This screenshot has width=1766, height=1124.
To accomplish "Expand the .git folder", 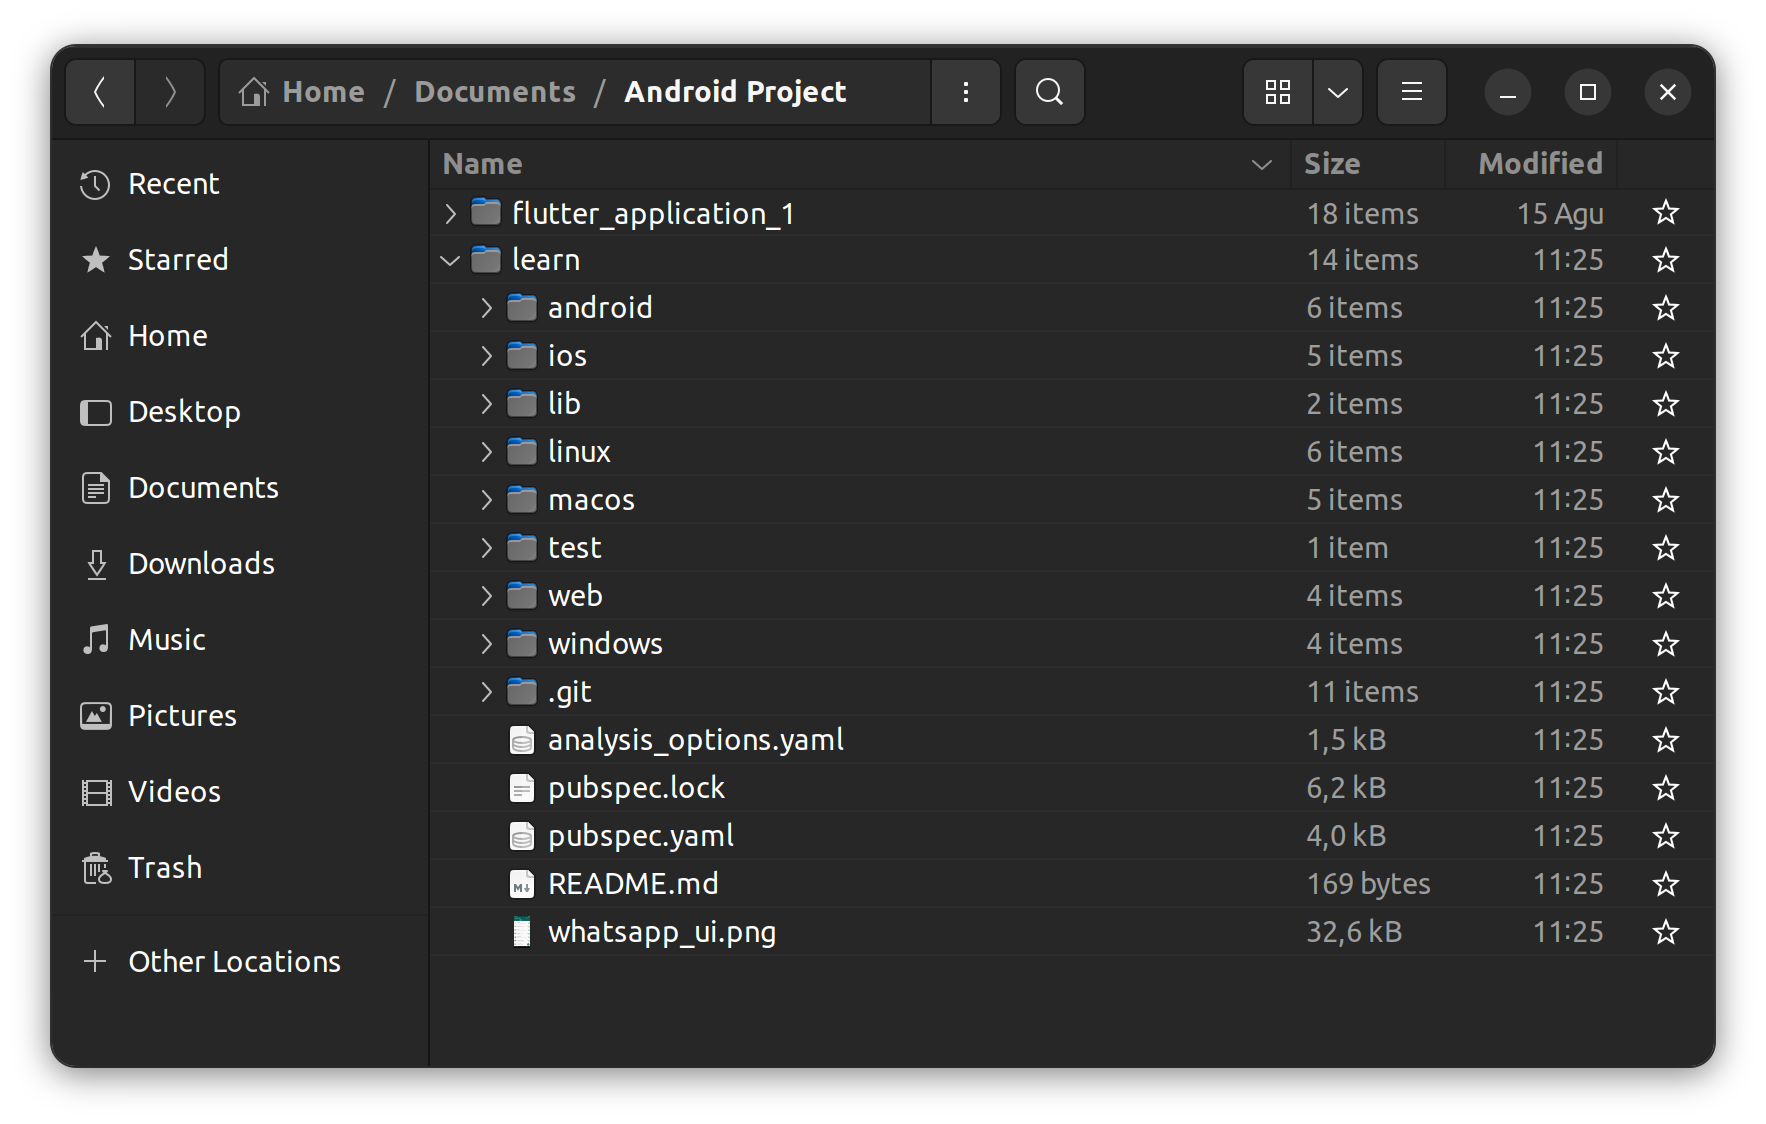I will [486, 692].
